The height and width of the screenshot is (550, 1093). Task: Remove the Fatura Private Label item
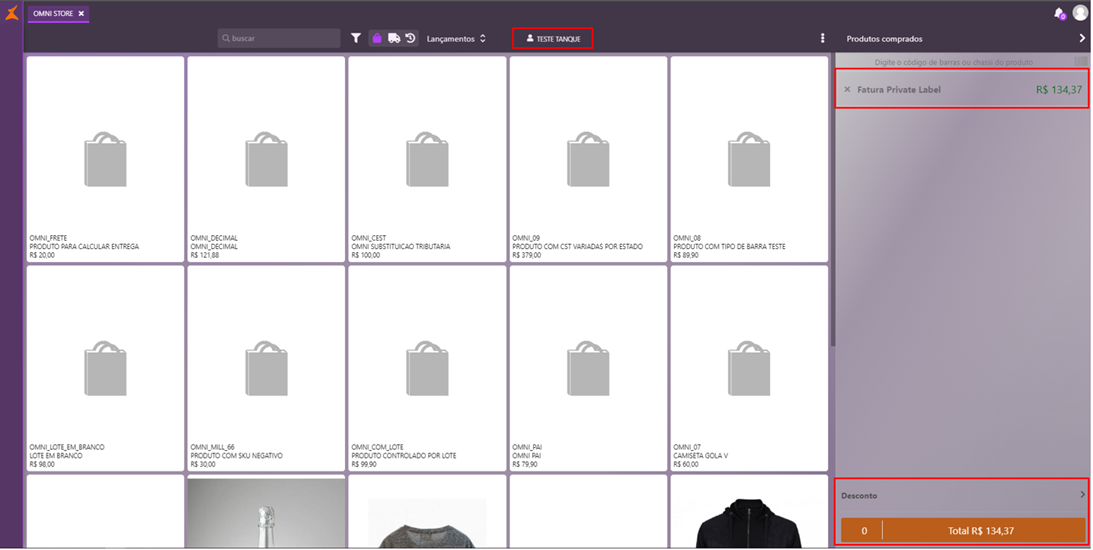click(847, 89)
